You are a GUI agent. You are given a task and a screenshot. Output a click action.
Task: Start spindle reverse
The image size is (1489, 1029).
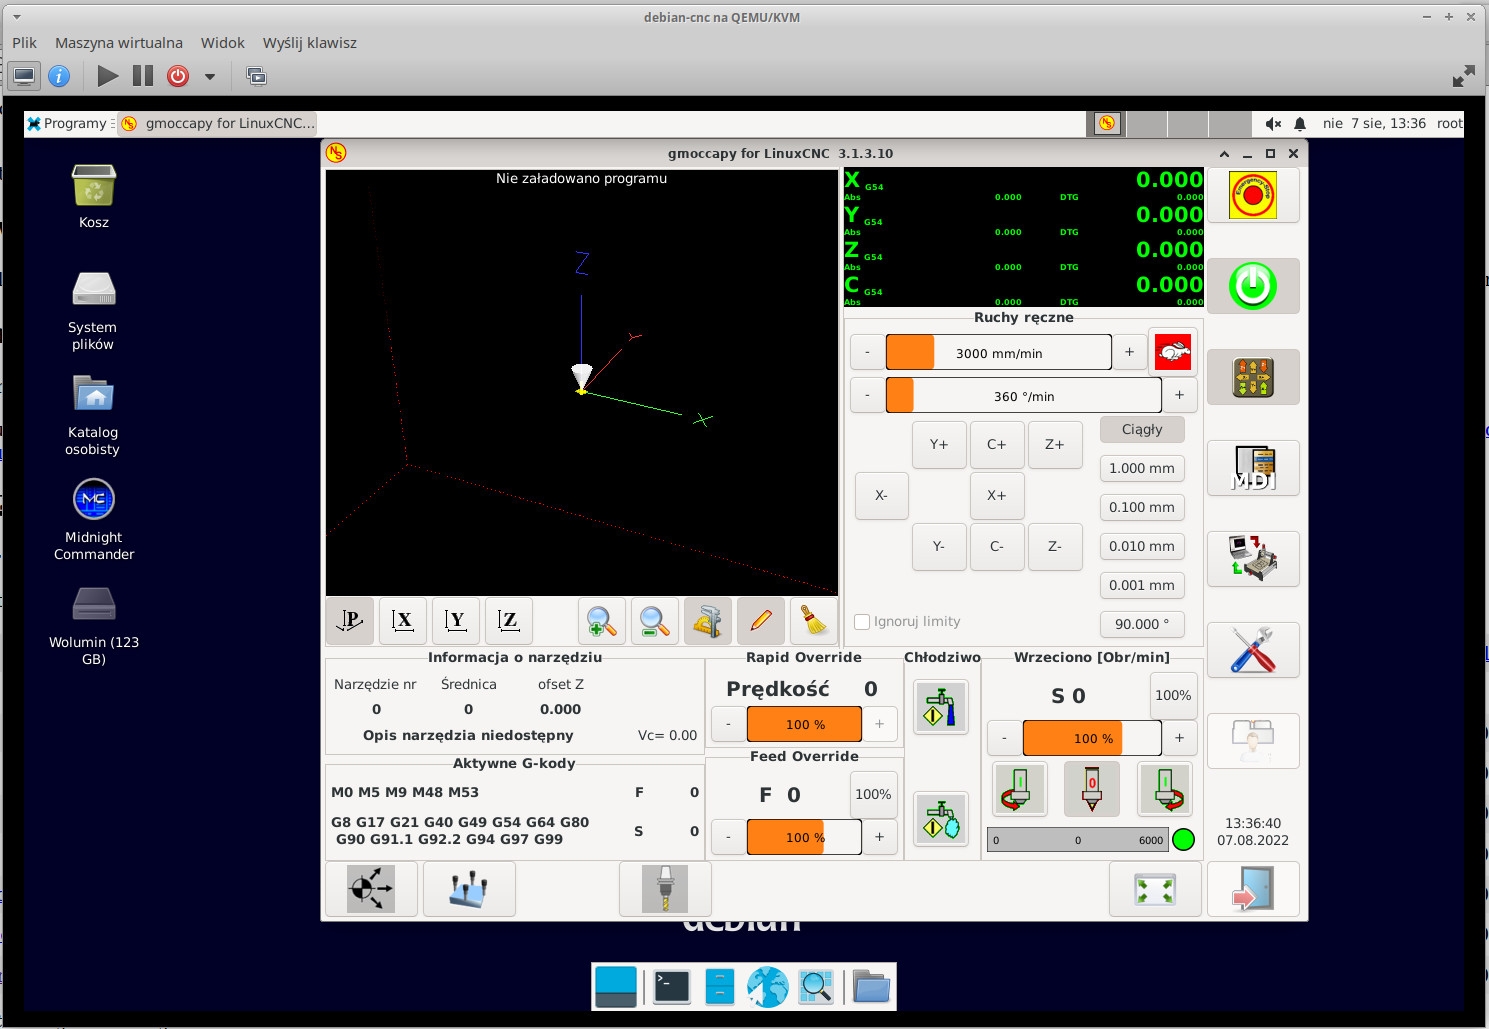pos(1019,788)
